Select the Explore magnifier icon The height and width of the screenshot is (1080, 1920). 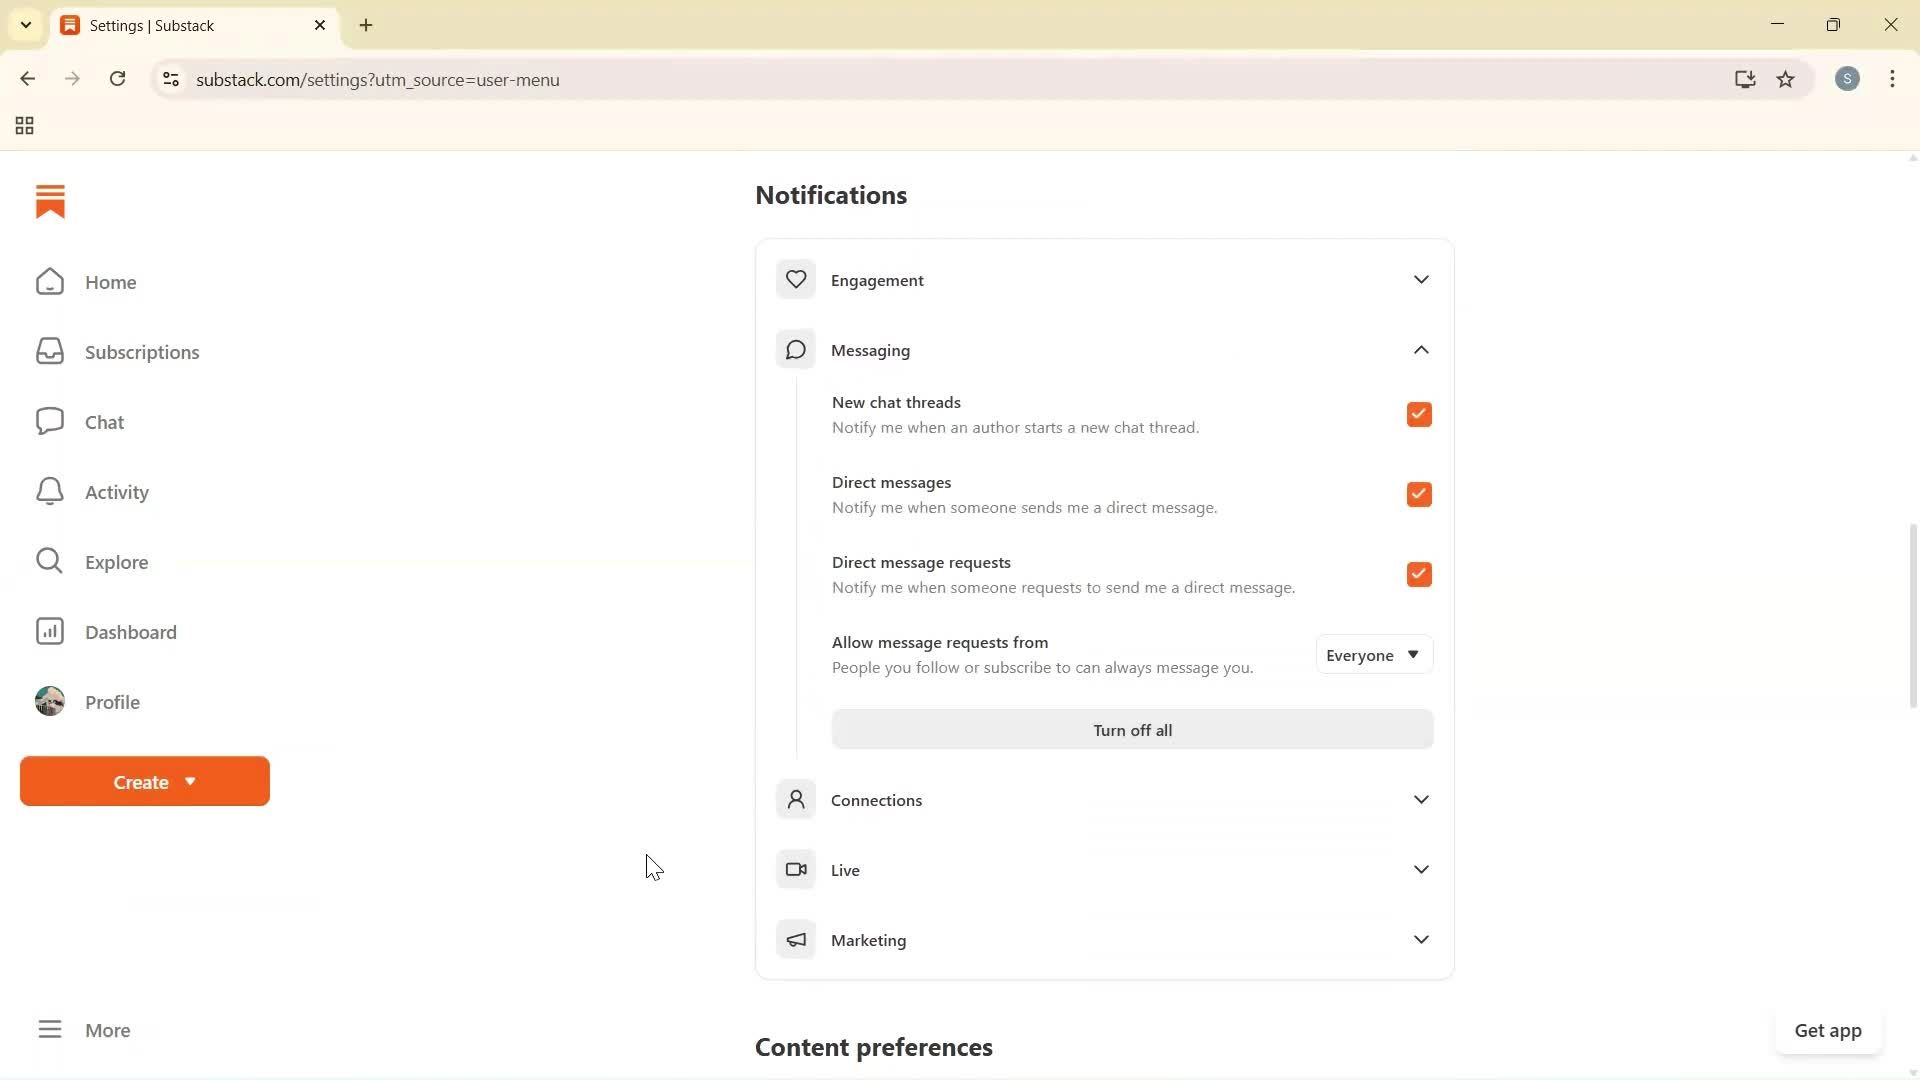[49, 561]
